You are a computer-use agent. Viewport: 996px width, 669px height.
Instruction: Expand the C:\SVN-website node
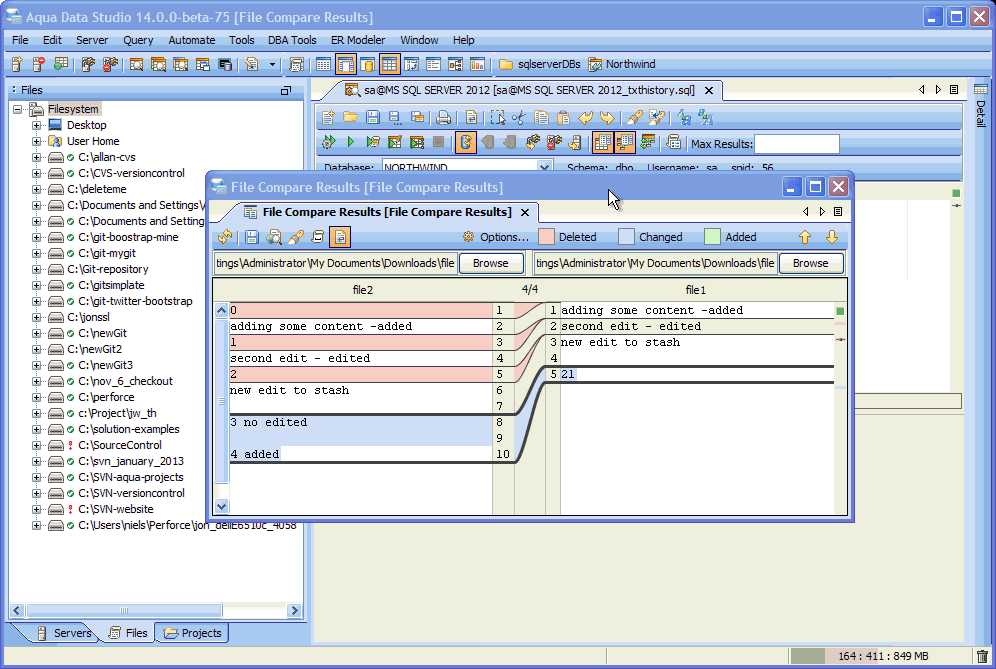pyautogui.click(x=36, y=510)
